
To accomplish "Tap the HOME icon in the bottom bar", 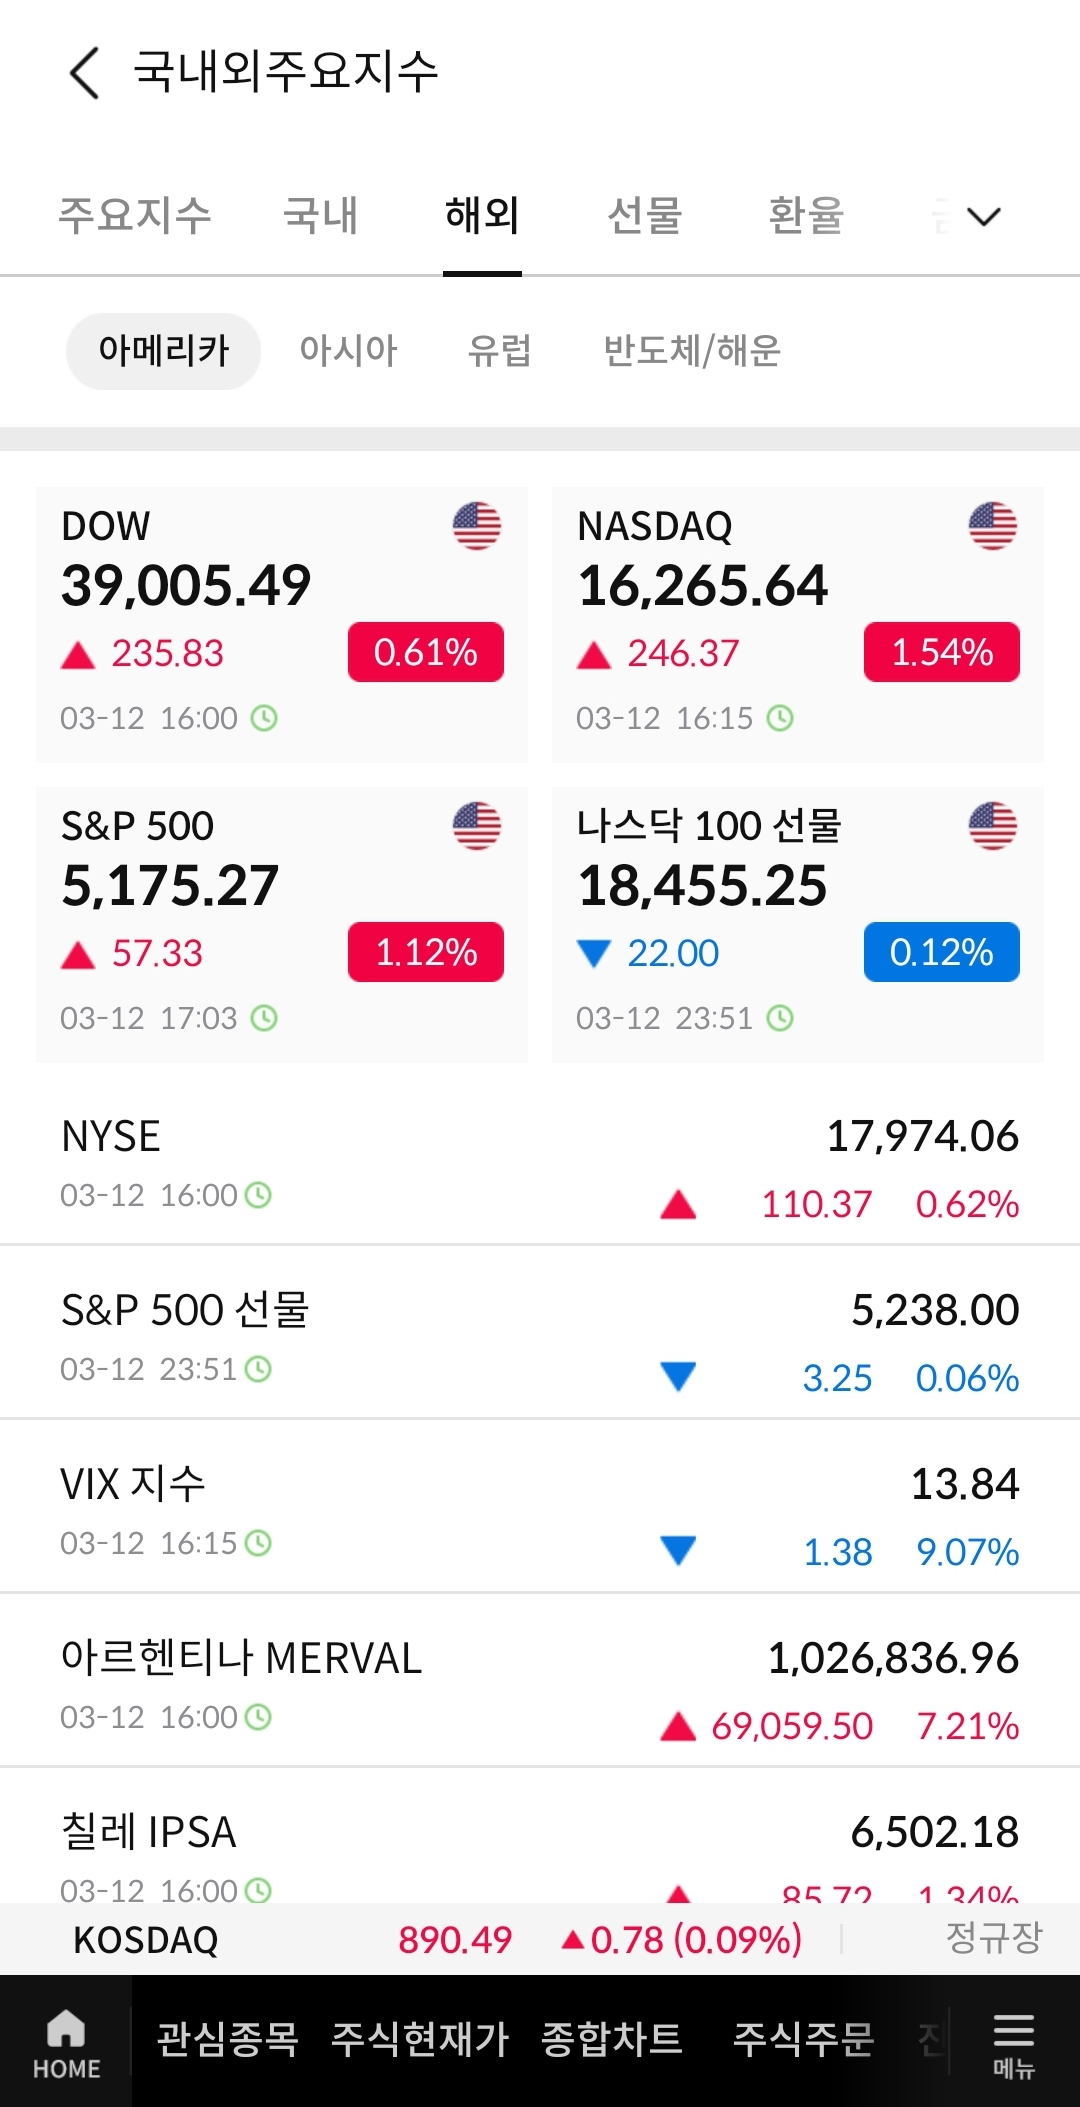I will (x=66, y=2044).
